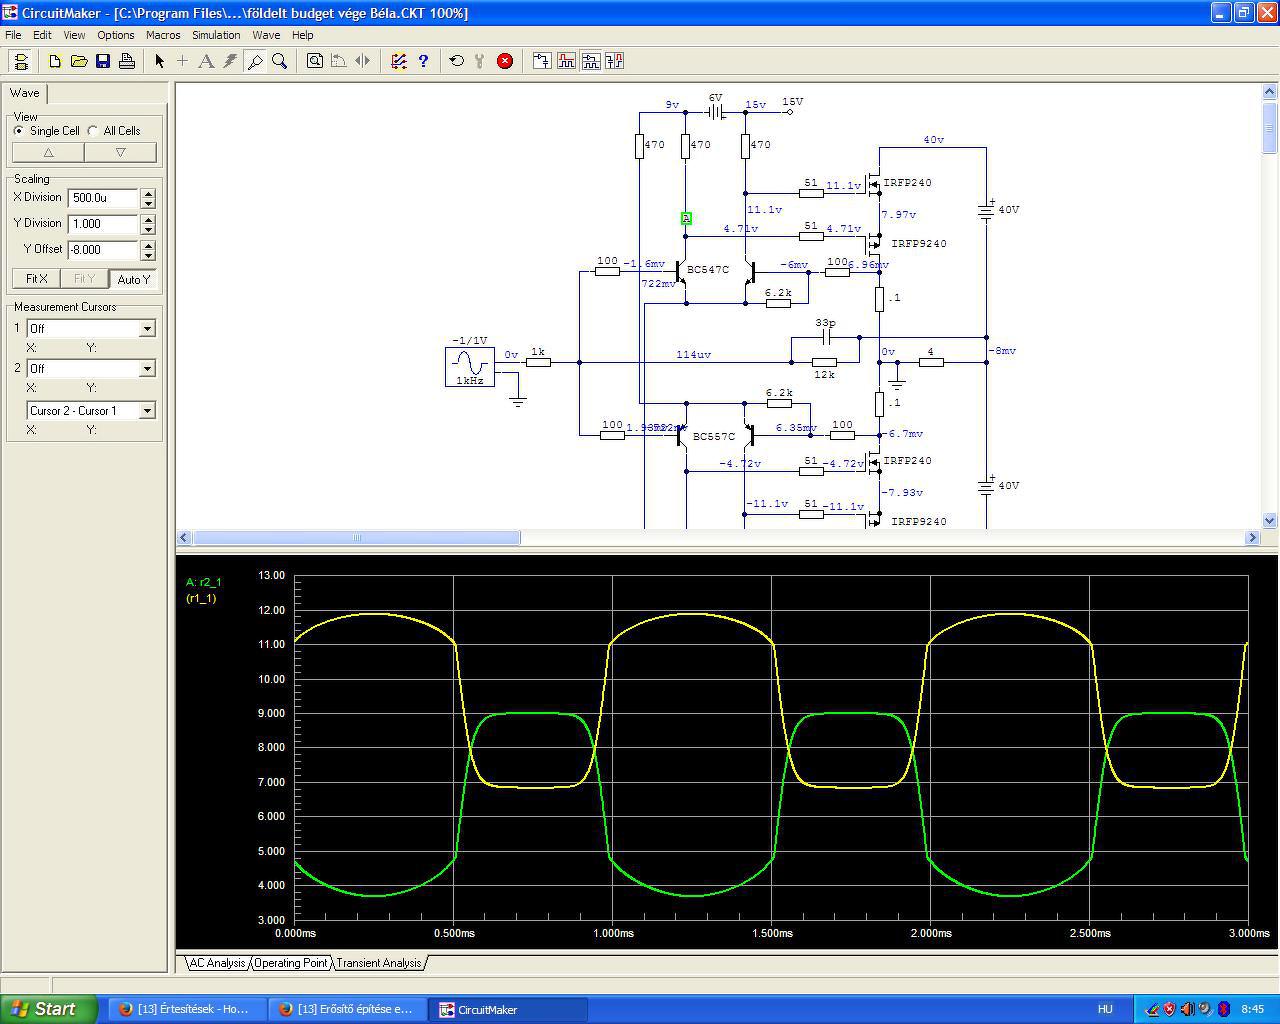Select the Single Cell radio button
This screenshot has height=1024, width=1280.
[19, 131]
